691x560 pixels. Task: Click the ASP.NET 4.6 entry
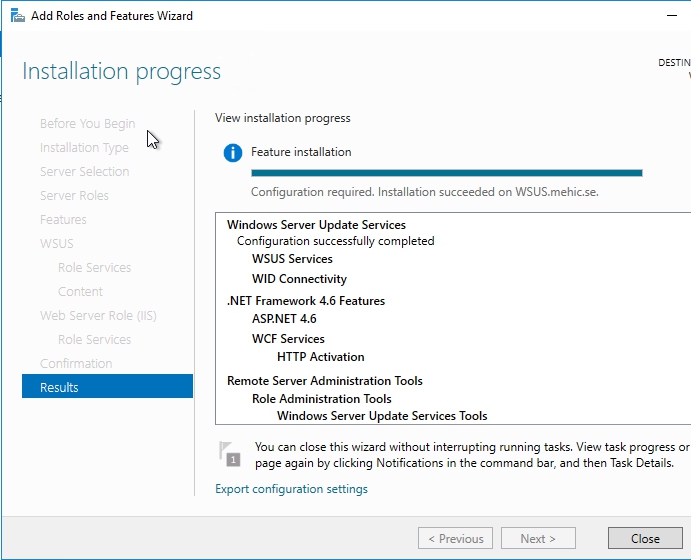[284, 319]
